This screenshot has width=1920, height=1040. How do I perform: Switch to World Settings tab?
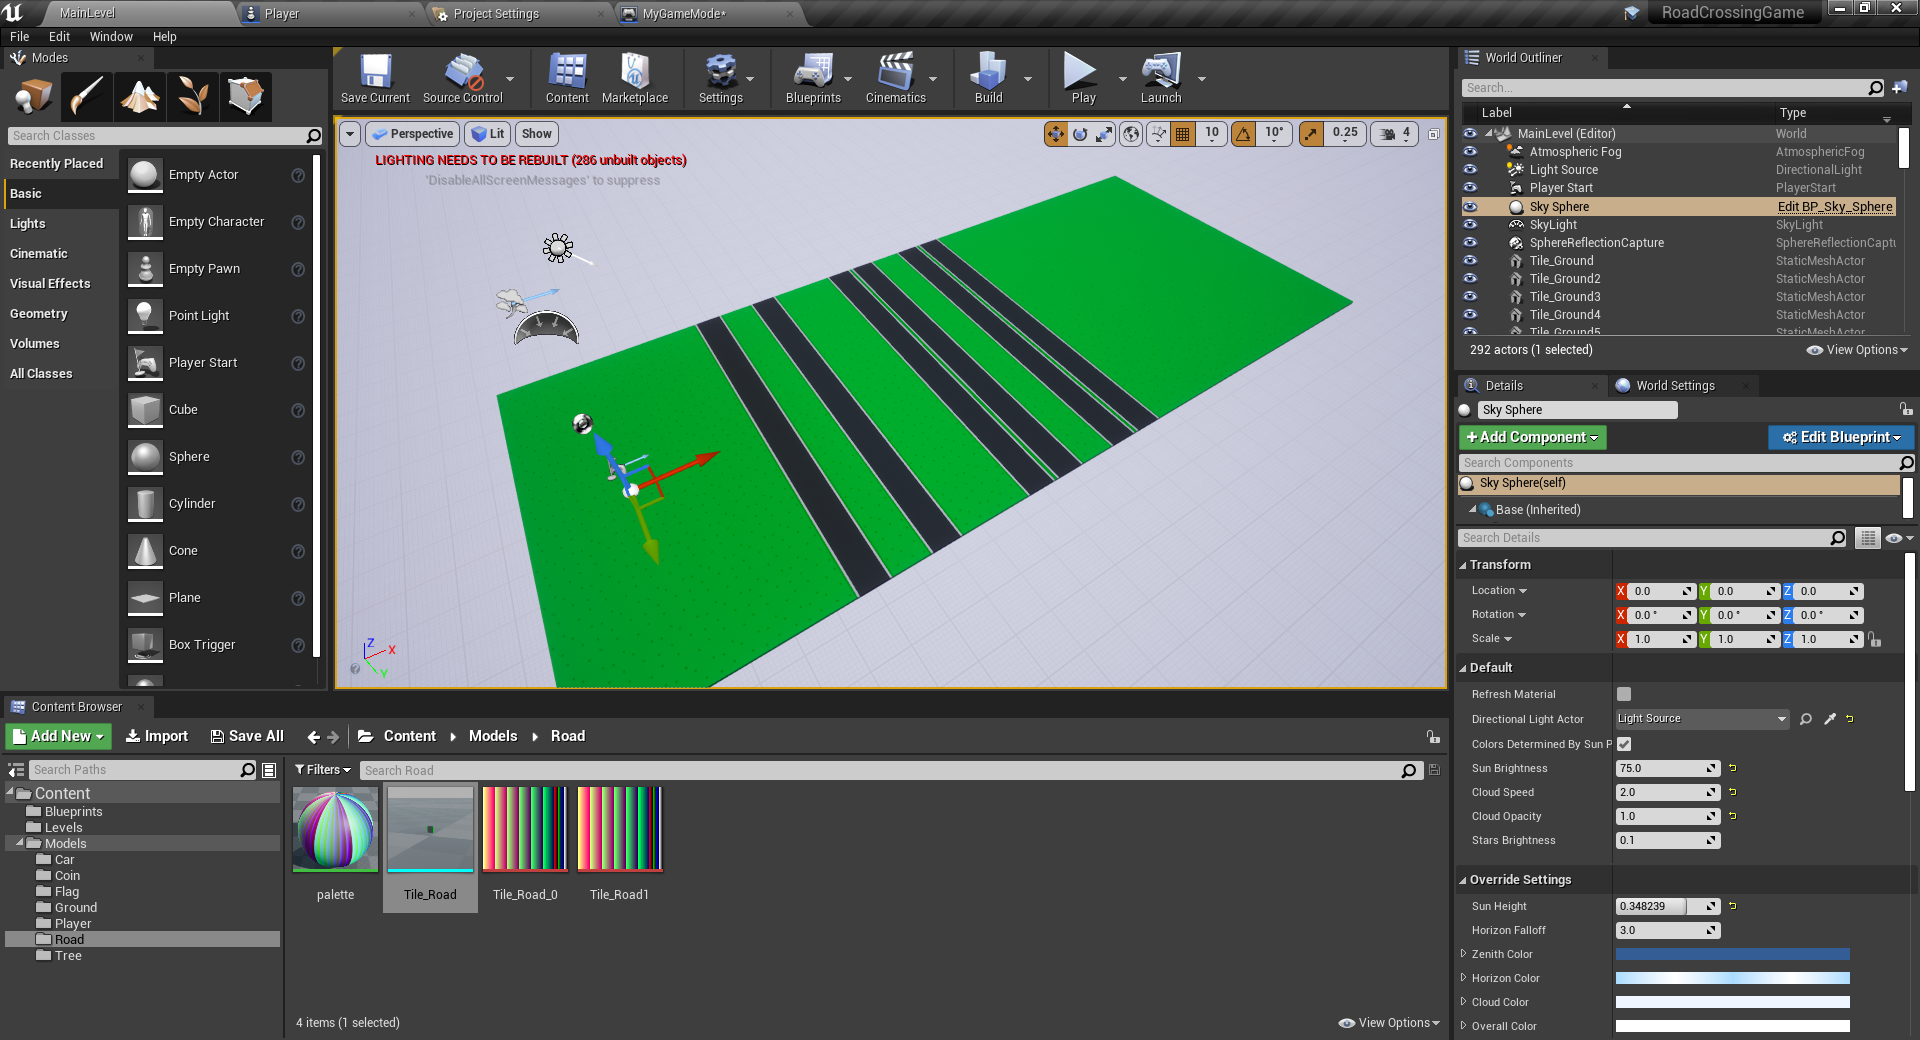coord(1675,385)
